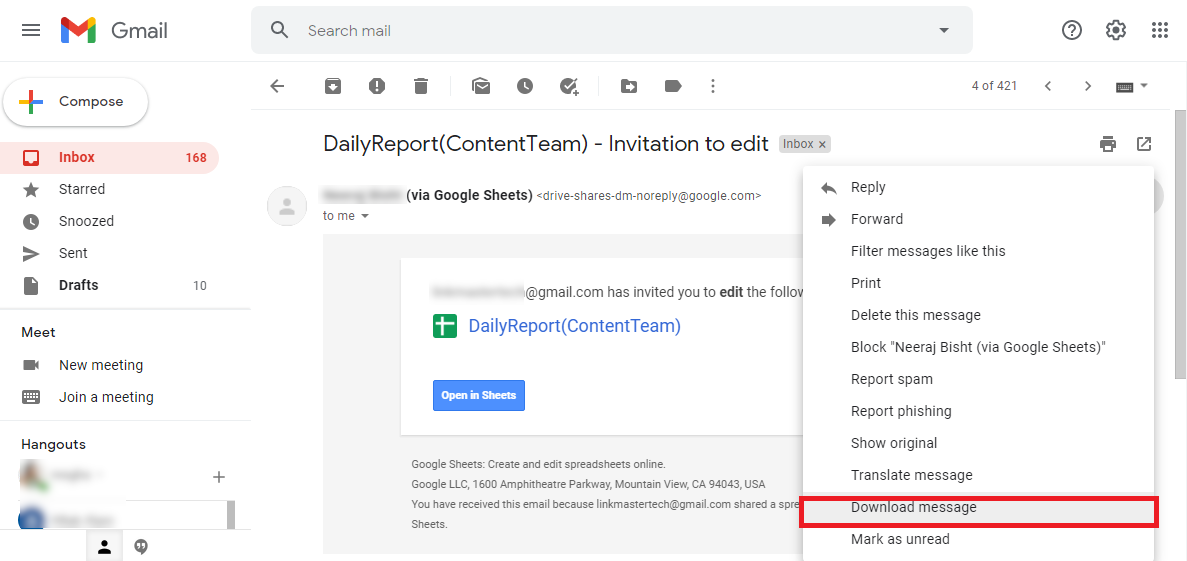Open the Drafts folder

click(109, 285)
